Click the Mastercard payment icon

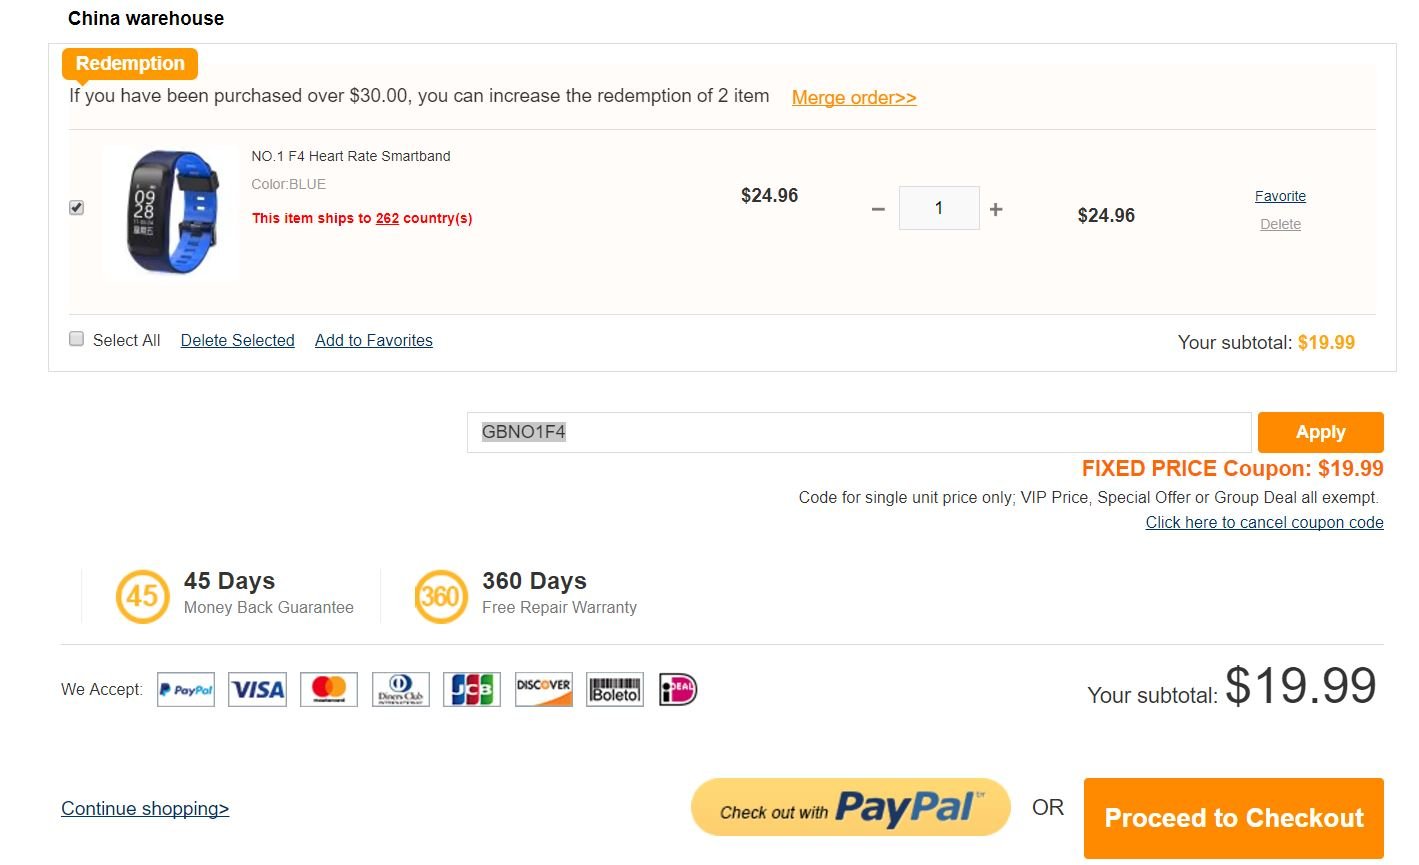(329, 690)
